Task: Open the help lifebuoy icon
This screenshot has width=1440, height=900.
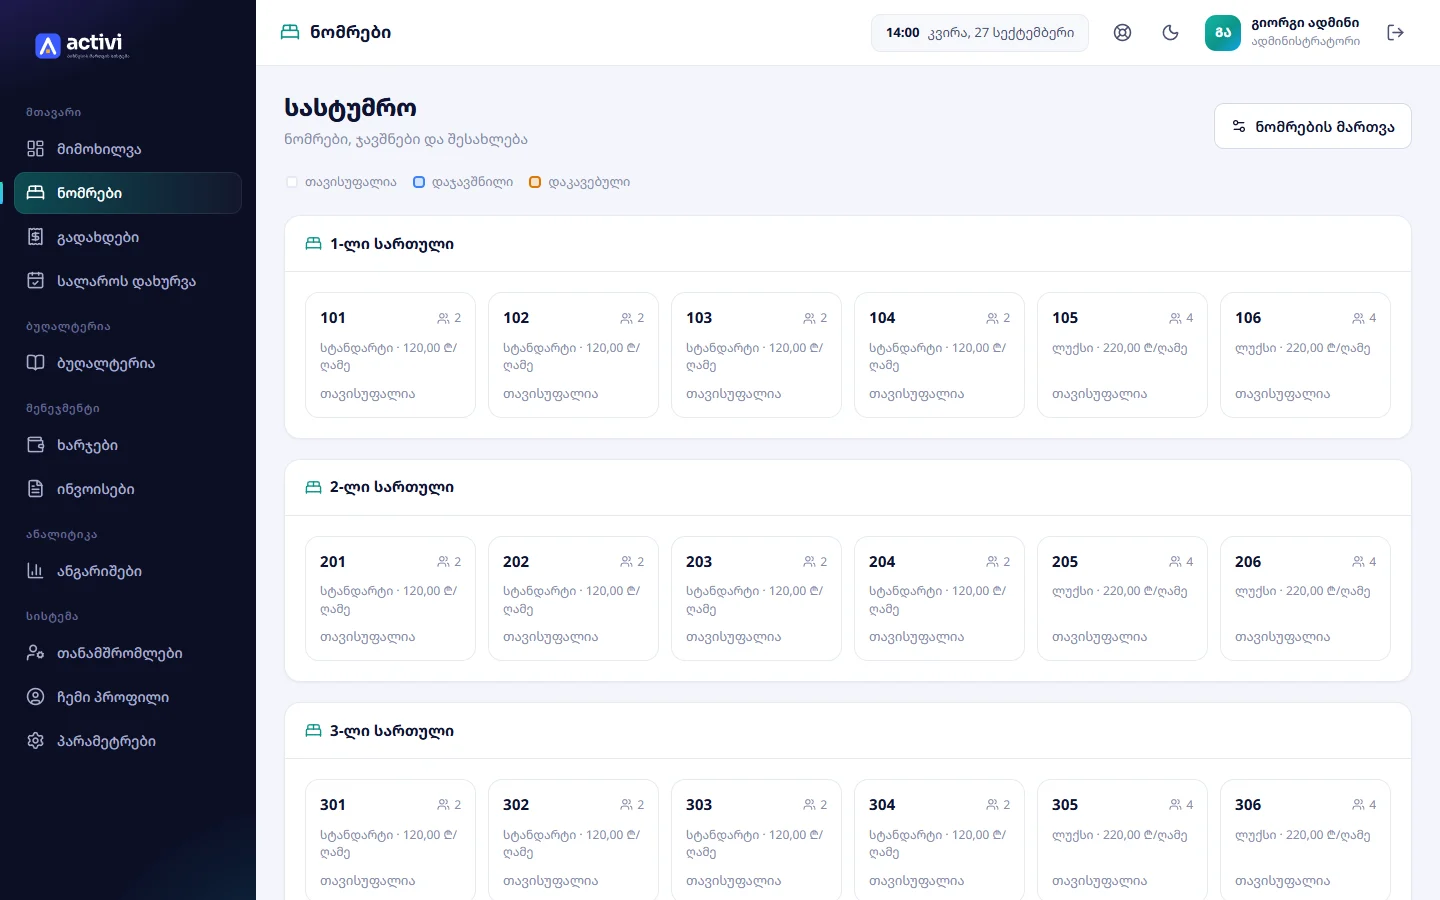Action: [x=1122, y=33]
